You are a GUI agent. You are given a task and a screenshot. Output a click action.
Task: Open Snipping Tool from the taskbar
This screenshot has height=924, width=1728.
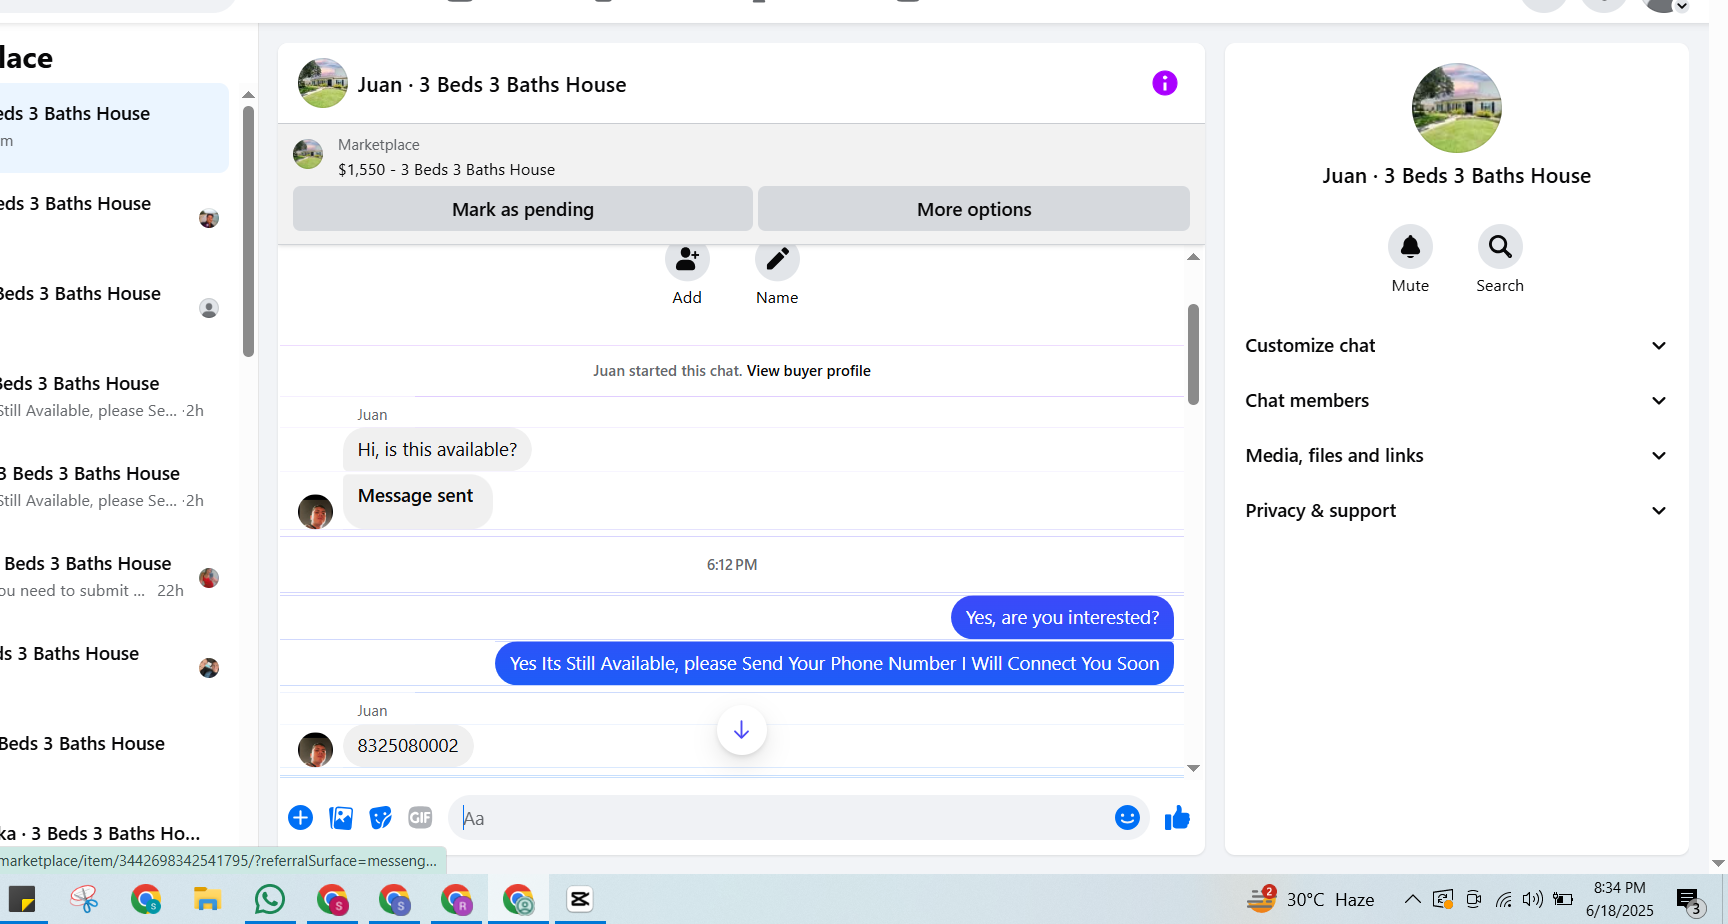[x=84, y=899]
